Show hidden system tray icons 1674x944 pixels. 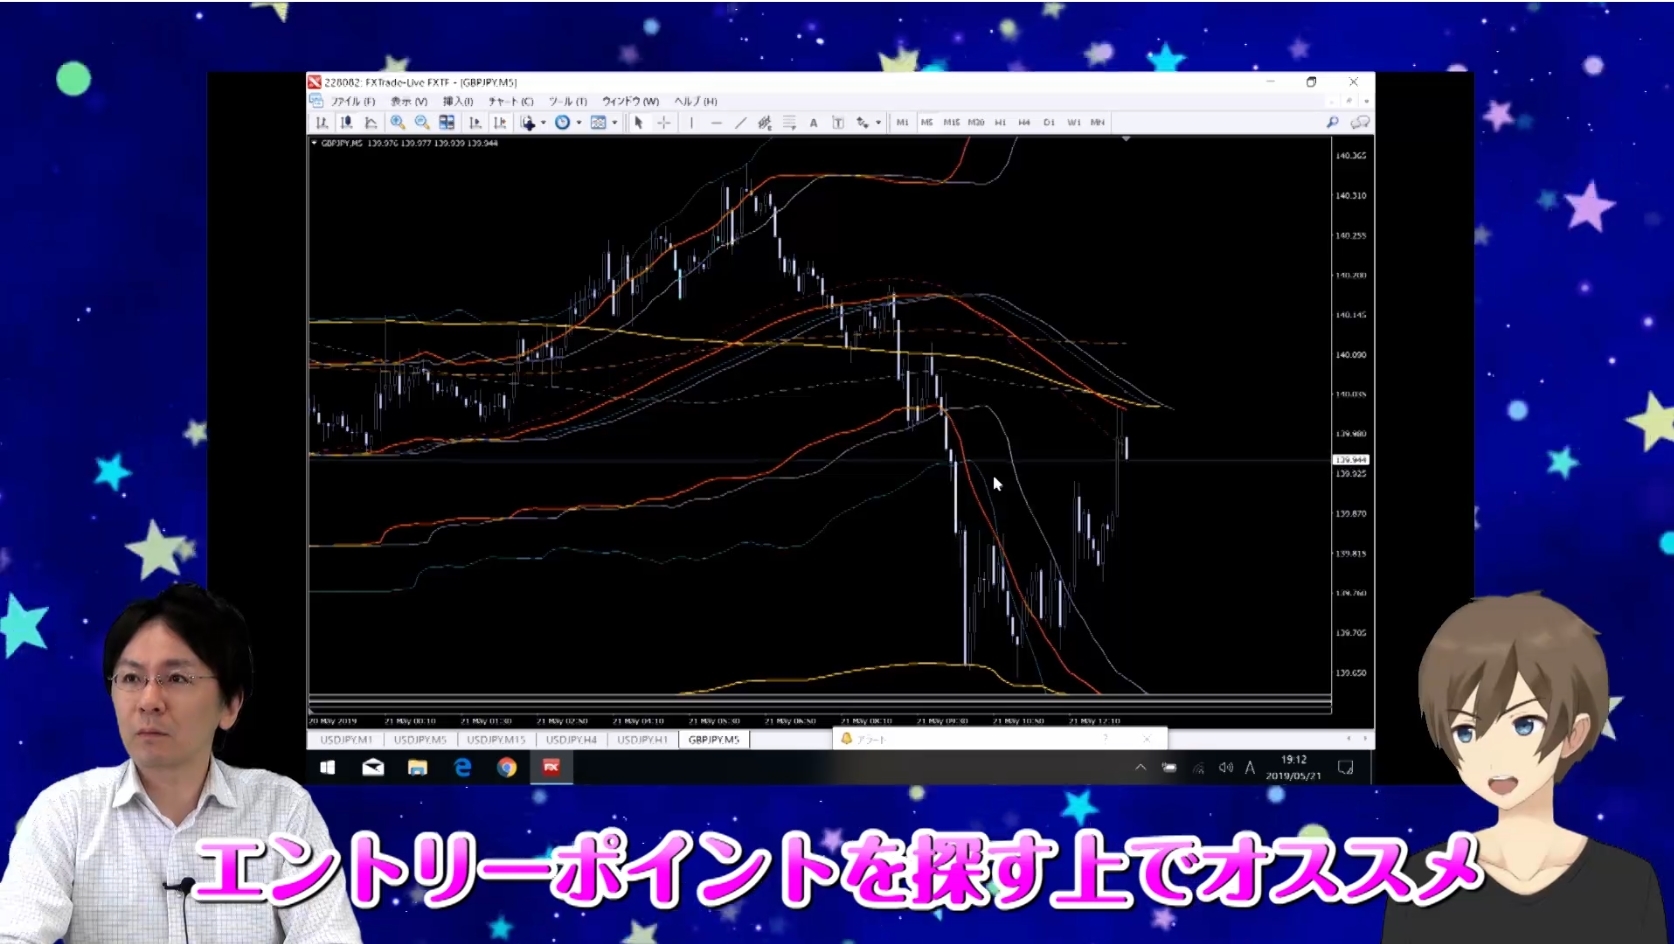click(x=1140, y=768)
